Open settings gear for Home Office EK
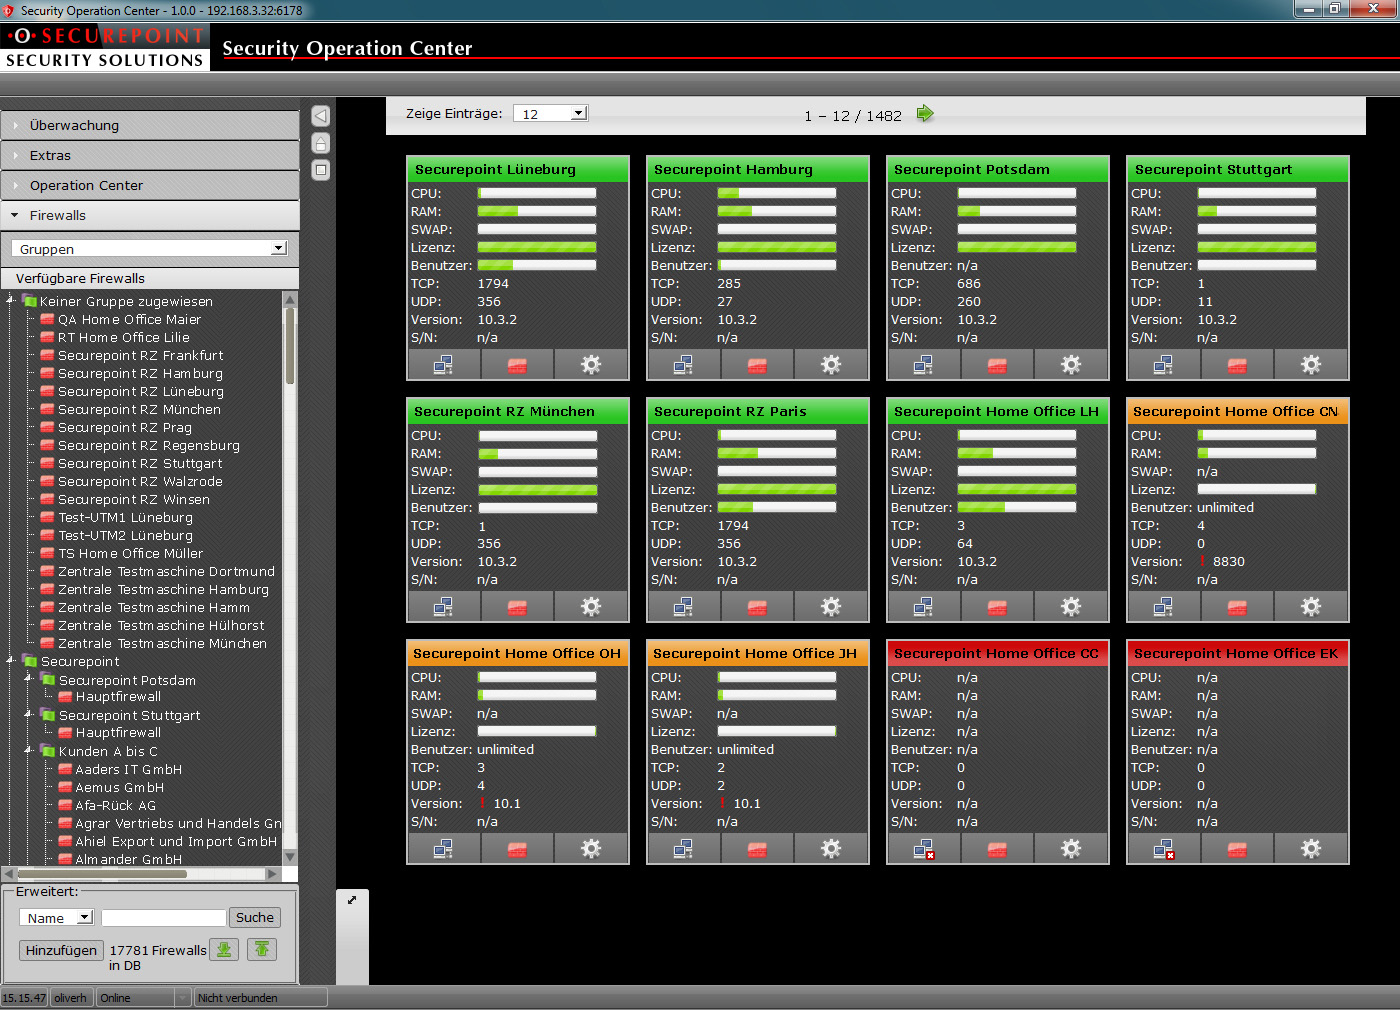Viewport: 1400px width, 1010px height. (x=1311, y=849)
